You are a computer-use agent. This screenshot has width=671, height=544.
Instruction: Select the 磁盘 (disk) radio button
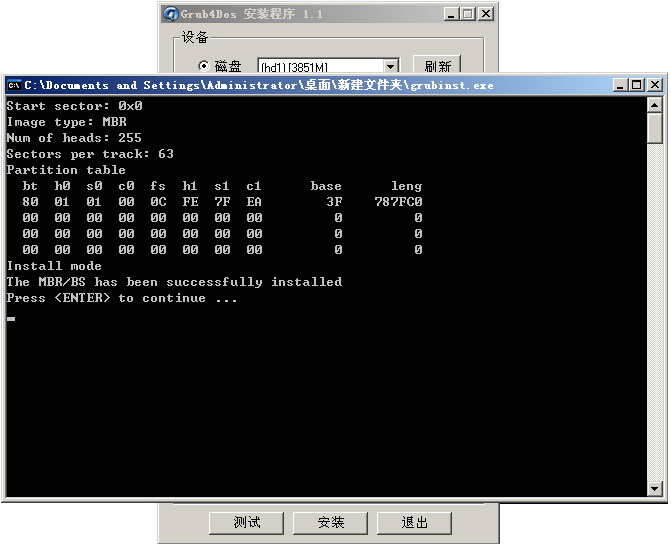(x=204, y=66)
